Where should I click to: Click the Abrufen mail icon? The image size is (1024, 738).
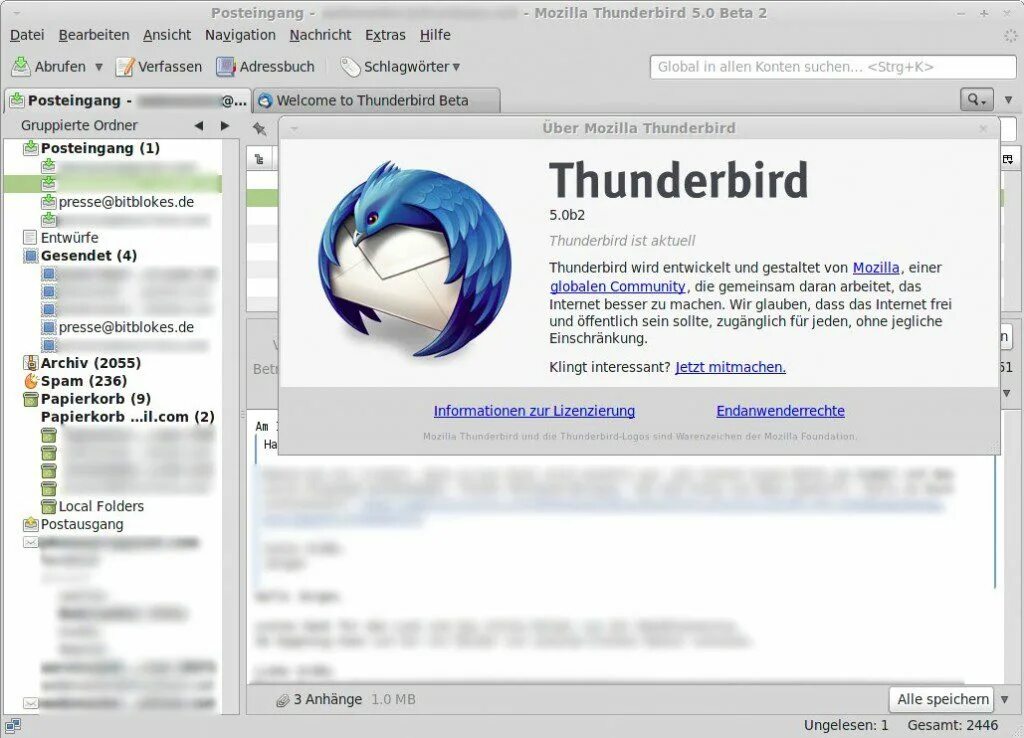pyautogui.click(x=21, y=67)
